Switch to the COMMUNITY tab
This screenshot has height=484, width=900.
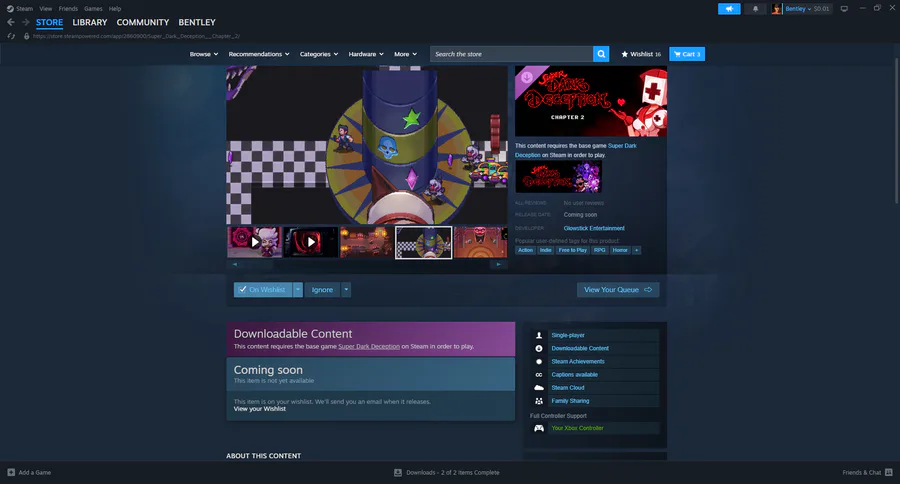click(x=142, y=22)
